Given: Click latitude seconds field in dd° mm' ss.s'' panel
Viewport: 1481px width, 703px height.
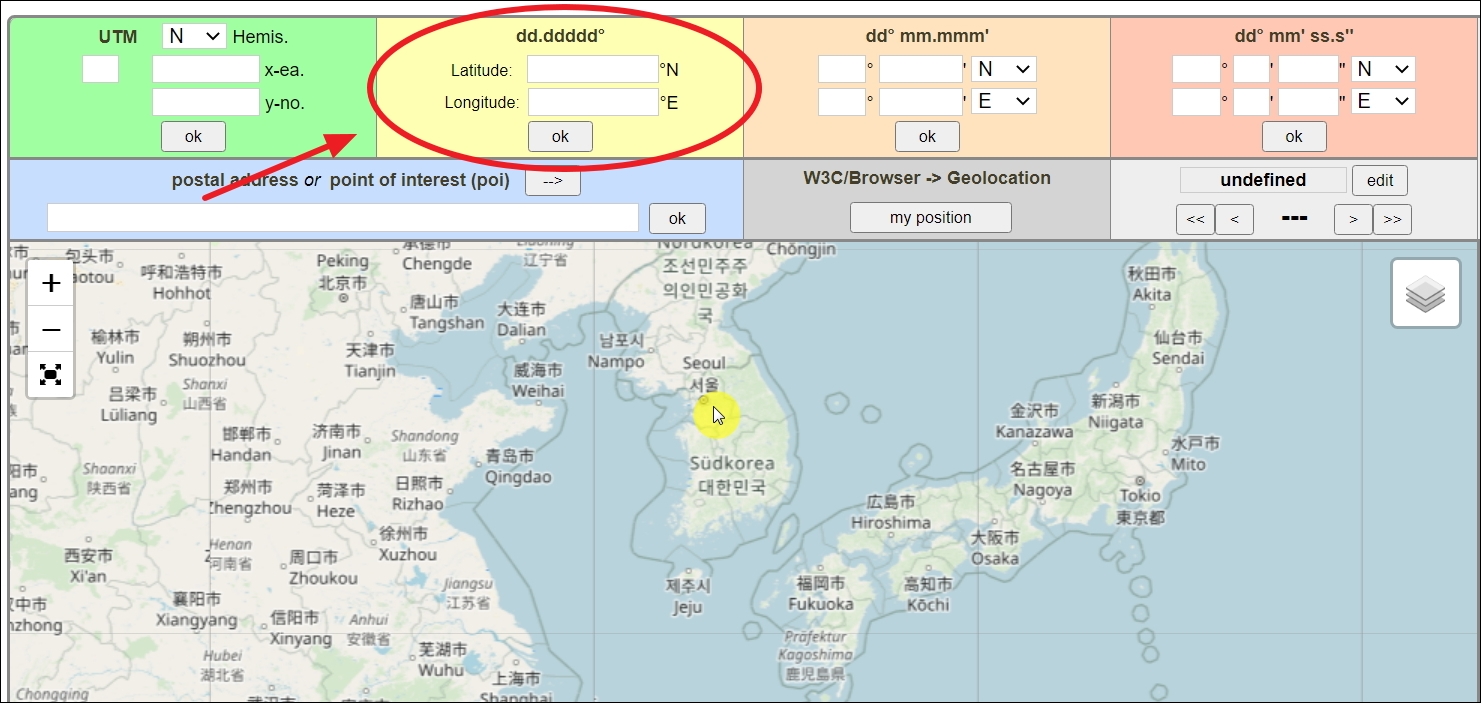Looking at the screenshot, I should pyautogui.click(x=1308, y=69).
